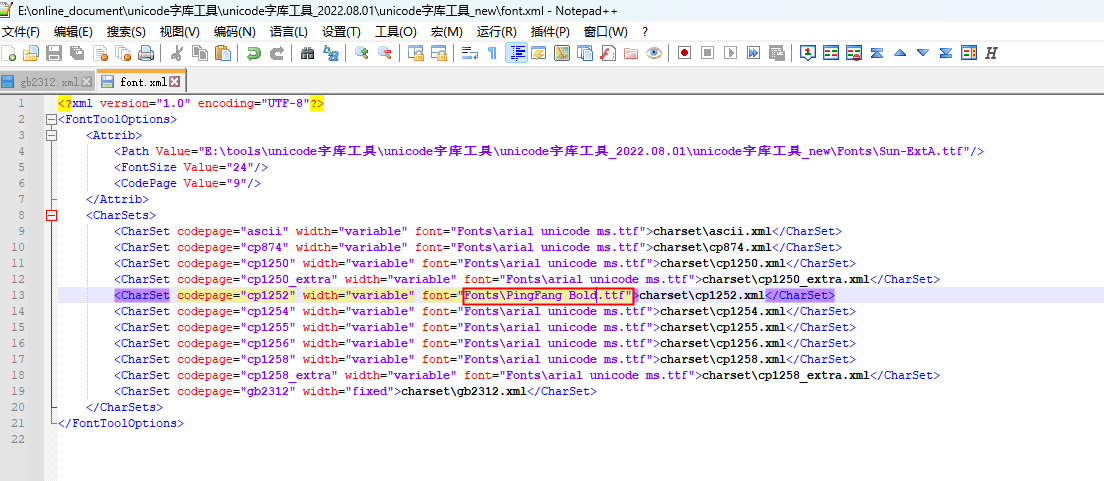Click the italic H toolbar icon

pyautogui.click(x=991, y=53)
